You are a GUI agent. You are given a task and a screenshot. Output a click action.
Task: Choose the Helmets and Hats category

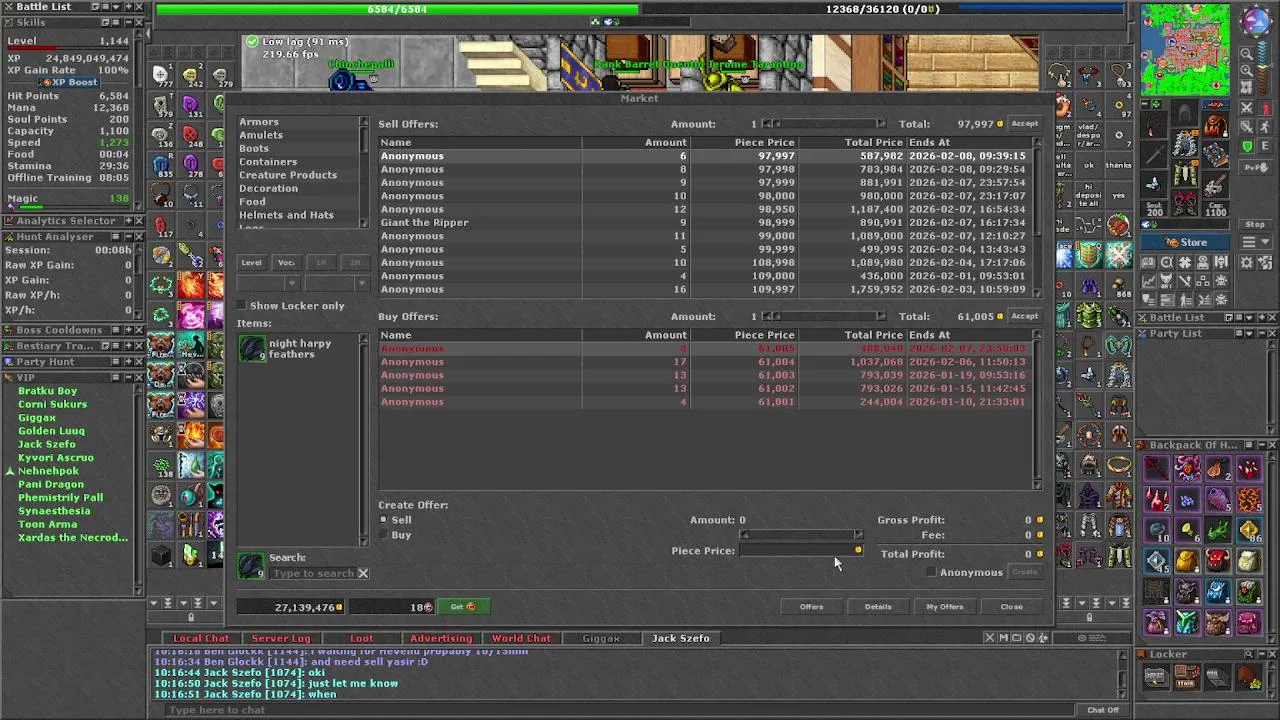coord(286,215)
